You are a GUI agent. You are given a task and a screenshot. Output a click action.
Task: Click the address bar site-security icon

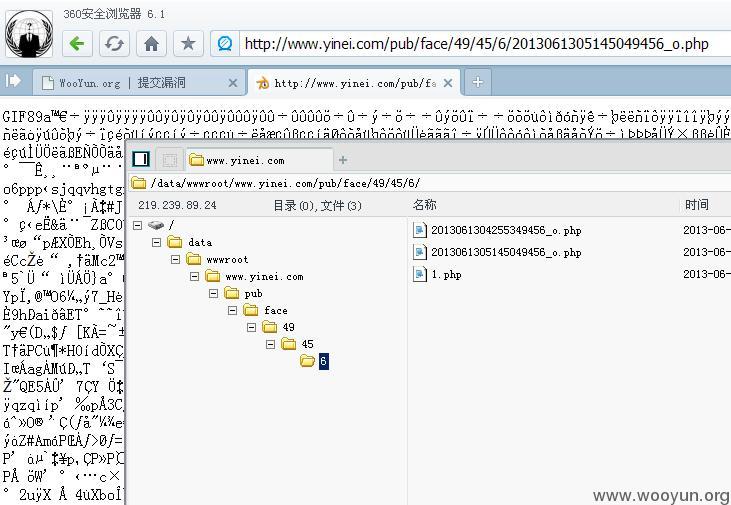click(x=225, y=44)
